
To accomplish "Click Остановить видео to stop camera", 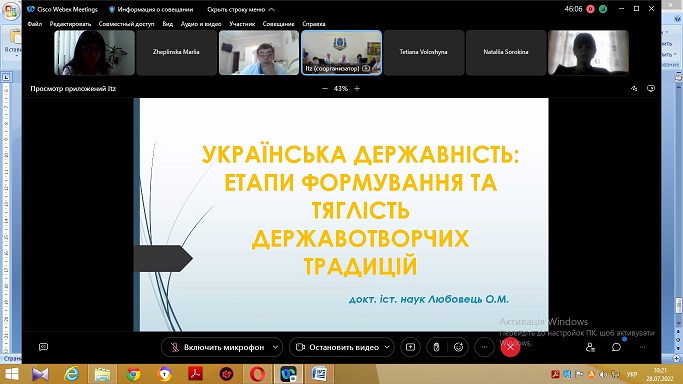I will [x=337, y=347].
